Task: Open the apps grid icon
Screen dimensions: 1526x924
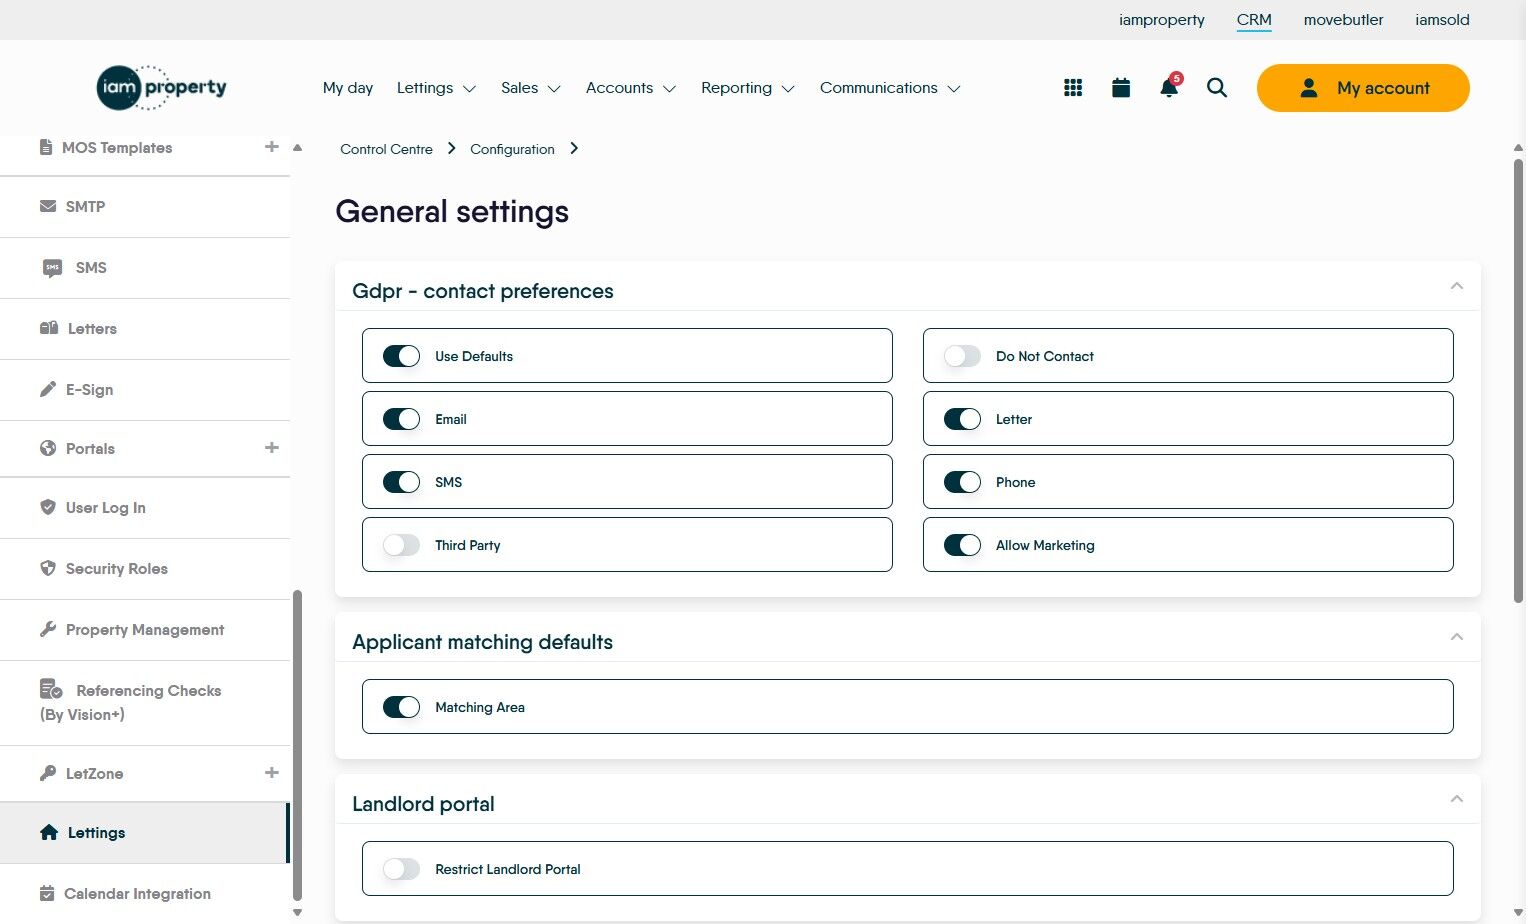Action: (1073, 88)
